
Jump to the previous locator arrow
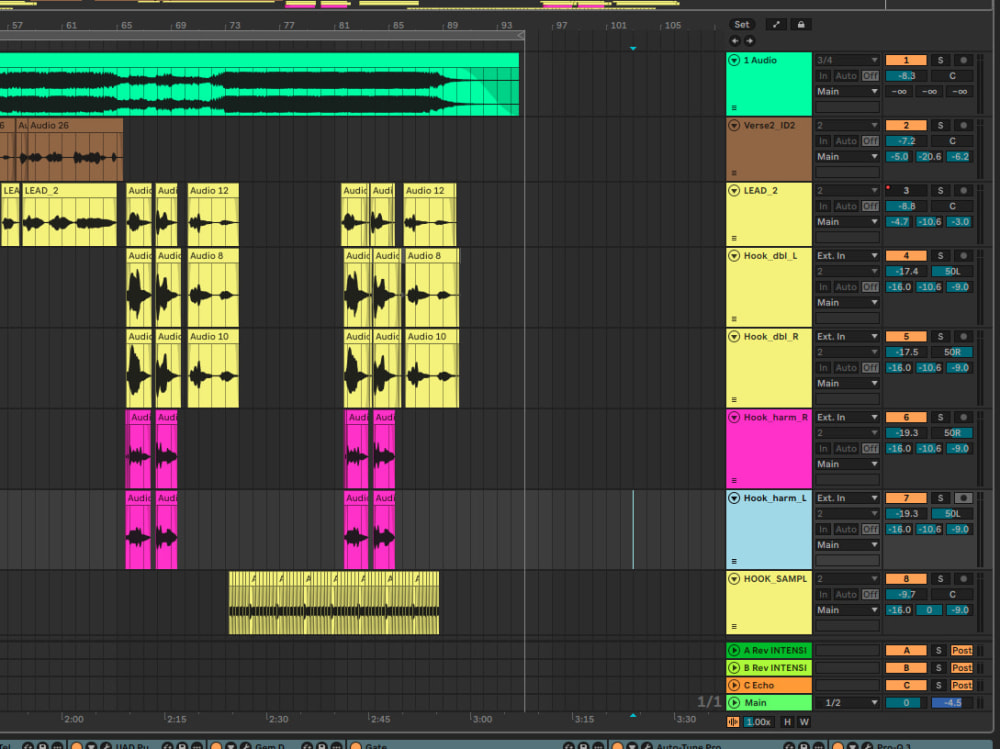click(x=735, y=41)
